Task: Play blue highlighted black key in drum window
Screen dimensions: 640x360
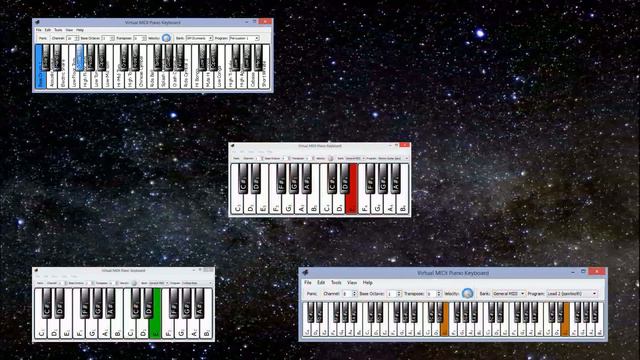Action: tap(80, 58)
